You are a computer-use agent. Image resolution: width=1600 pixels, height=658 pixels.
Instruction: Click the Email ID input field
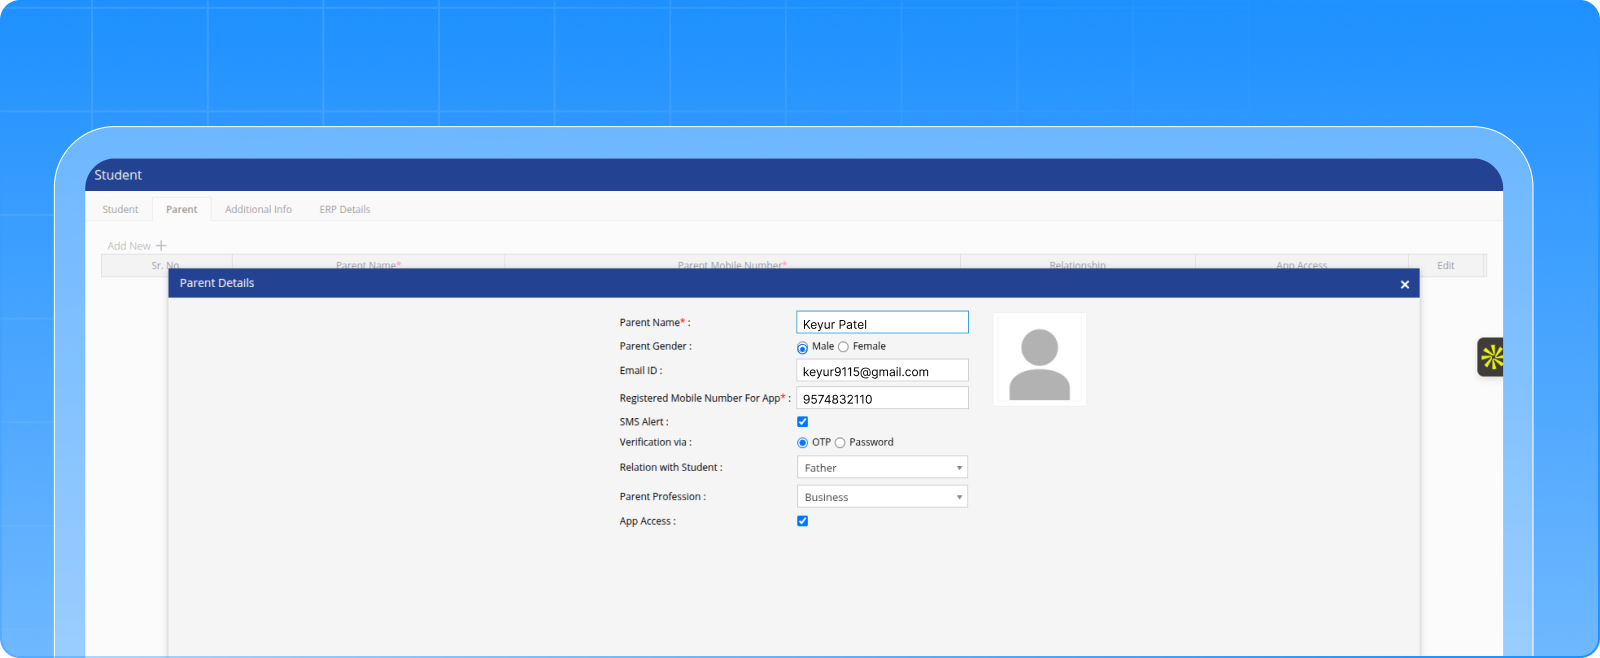click(x=881, y=371)
